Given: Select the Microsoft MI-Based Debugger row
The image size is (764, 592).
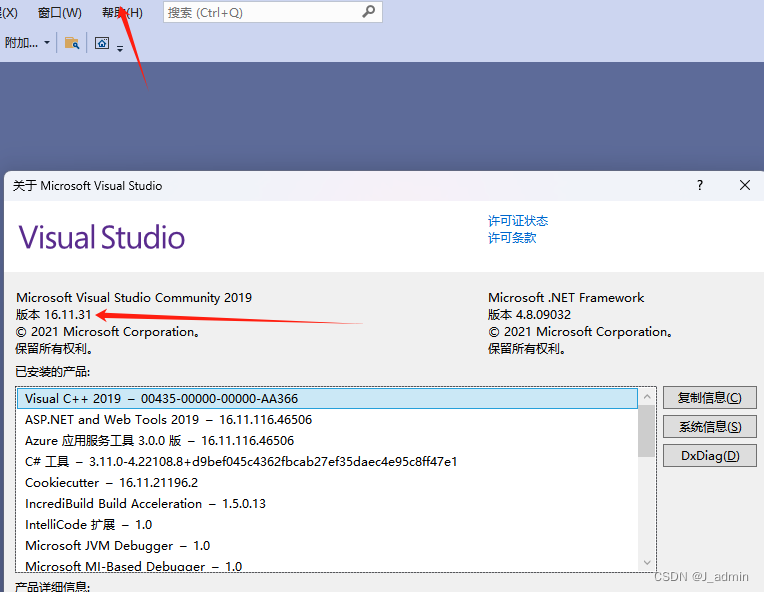Looking at the screenshot, I should [x=327, y=566].
